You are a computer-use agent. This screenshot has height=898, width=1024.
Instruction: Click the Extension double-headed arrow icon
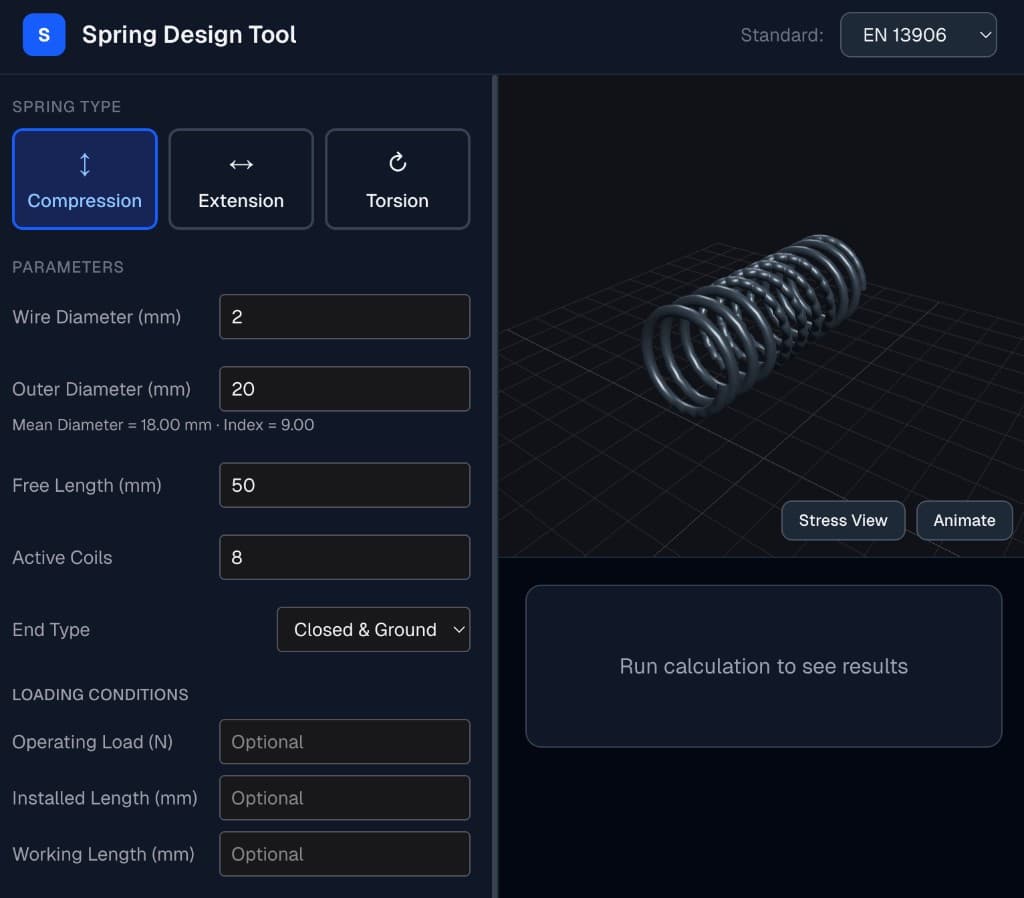[241, 162]
